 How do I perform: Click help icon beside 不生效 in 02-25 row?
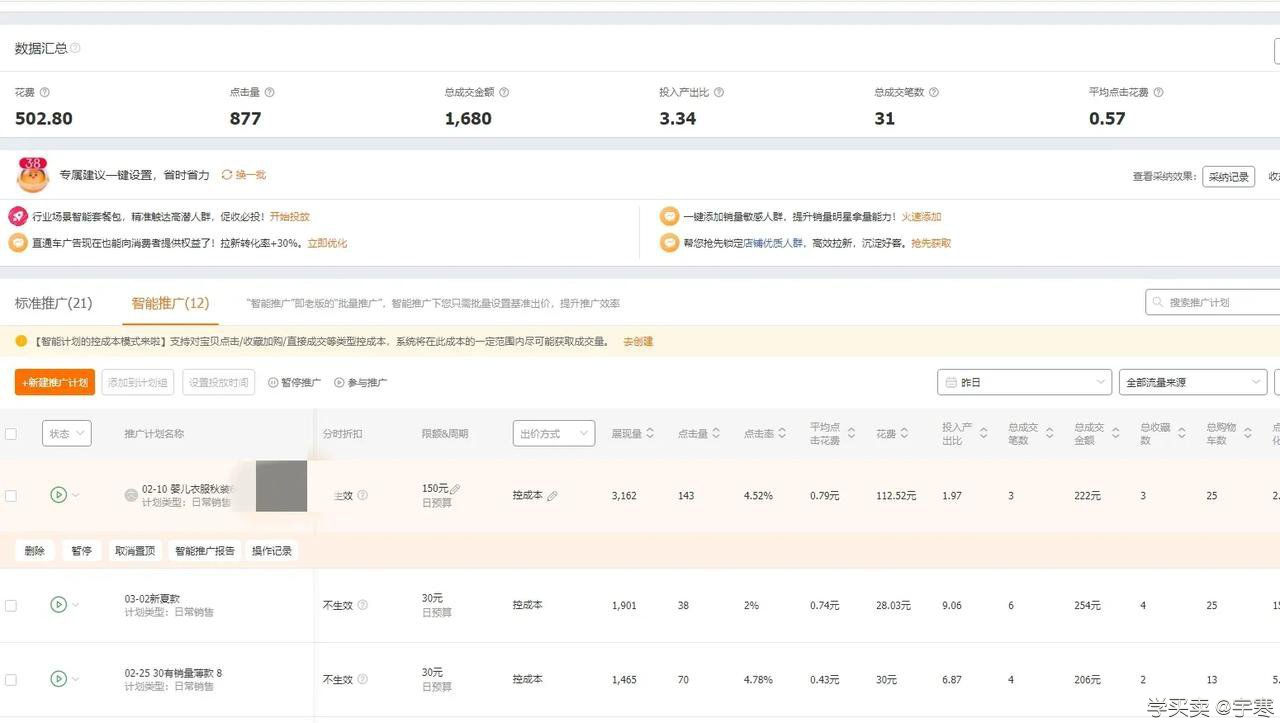point(362,679)
